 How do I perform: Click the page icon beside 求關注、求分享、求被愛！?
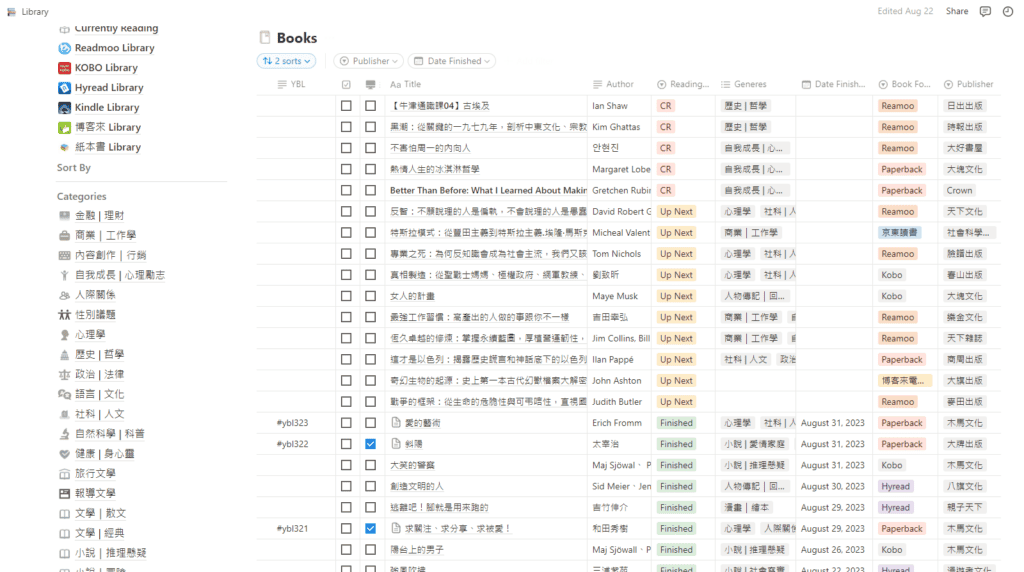coord(396,528)
